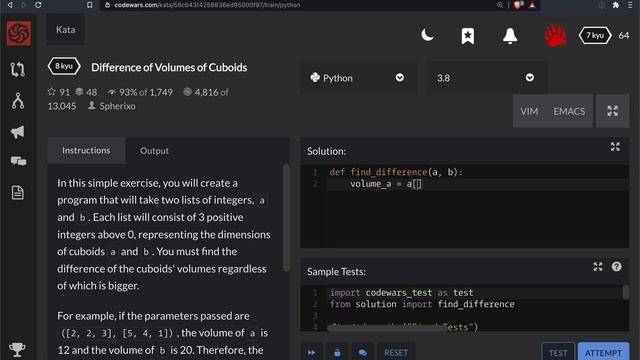The width and height of the screenshot is (640, 360).
Task: Click inside the Solution code editor line 2
Action: click(x=478, y=184)
